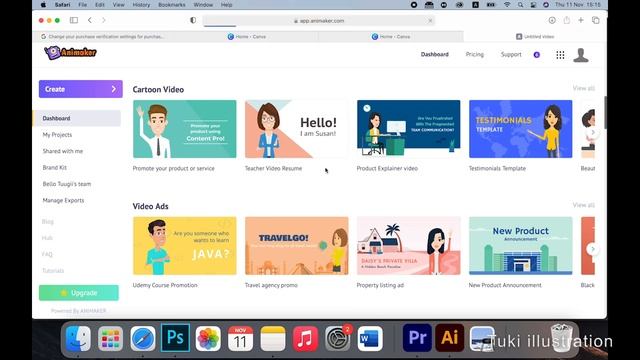Click the Spotlight search icon in menu bar
Image resolution: width=640 pixels, height=360 pixels.
520,5
